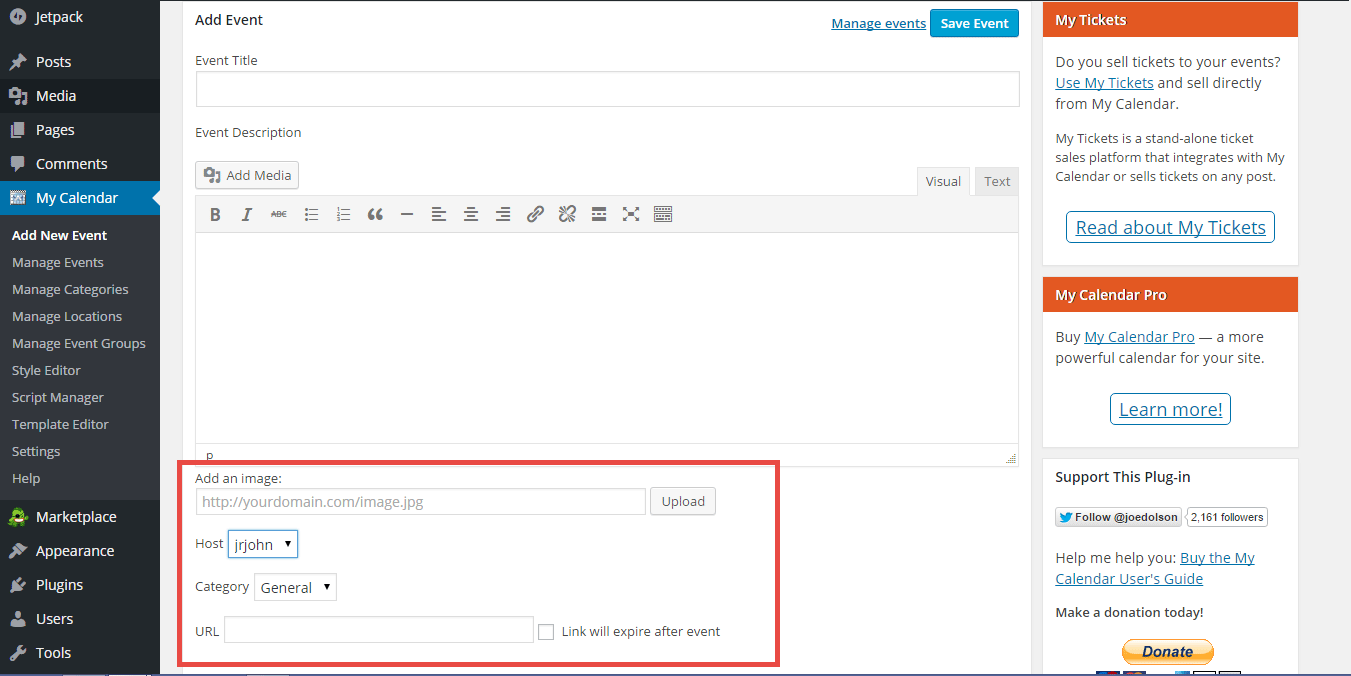Open Script Manager submenu item
1351x676 pixels.
pyautogui.click(x=58, y=397)
